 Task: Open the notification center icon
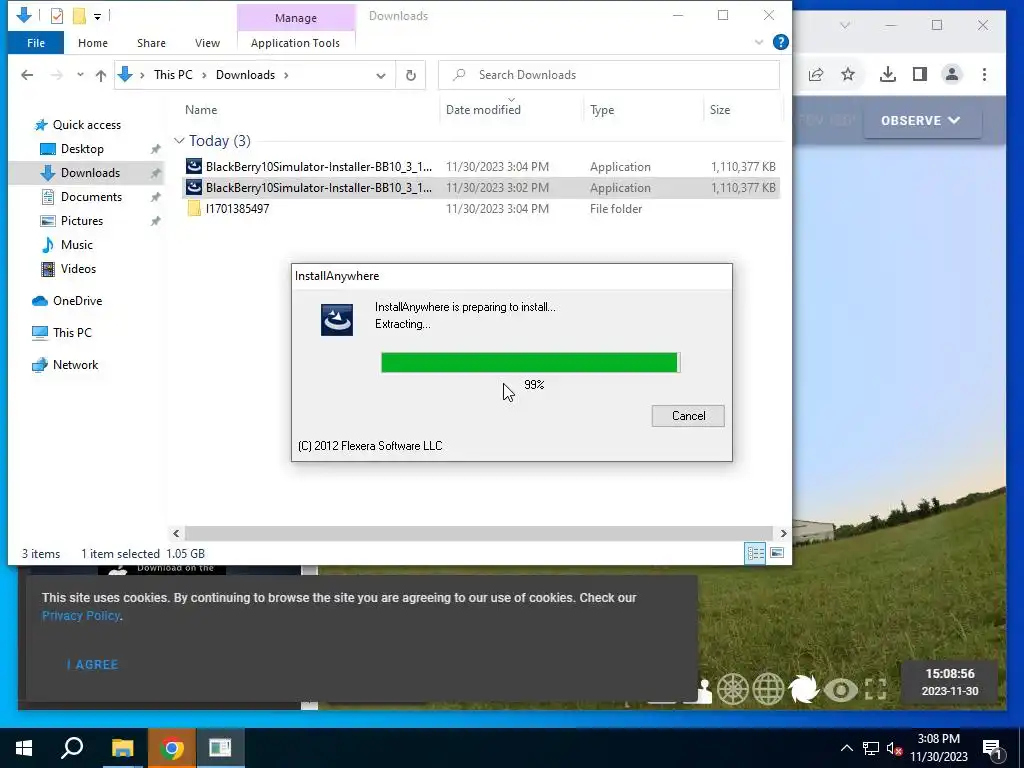[992, 748]
